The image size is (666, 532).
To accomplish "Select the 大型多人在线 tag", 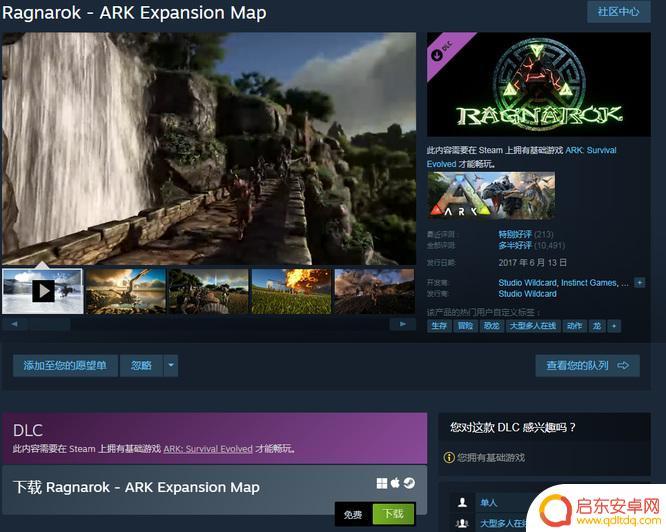I will tap(533, 326).
